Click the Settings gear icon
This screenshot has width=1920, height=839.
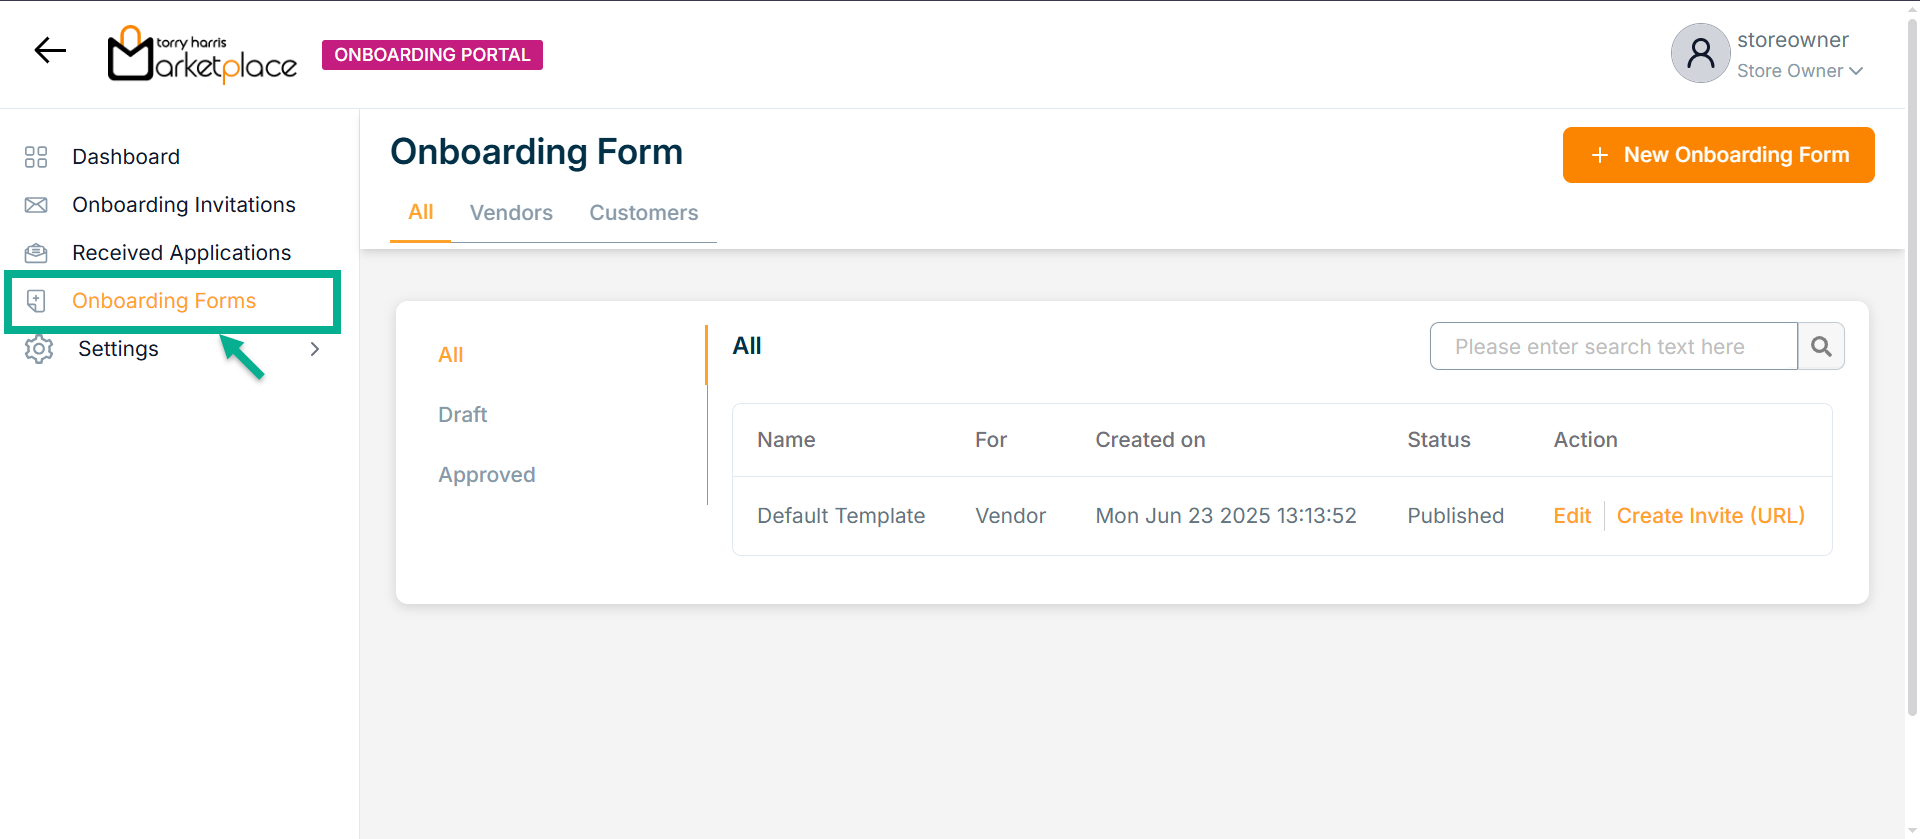point(39,349)
